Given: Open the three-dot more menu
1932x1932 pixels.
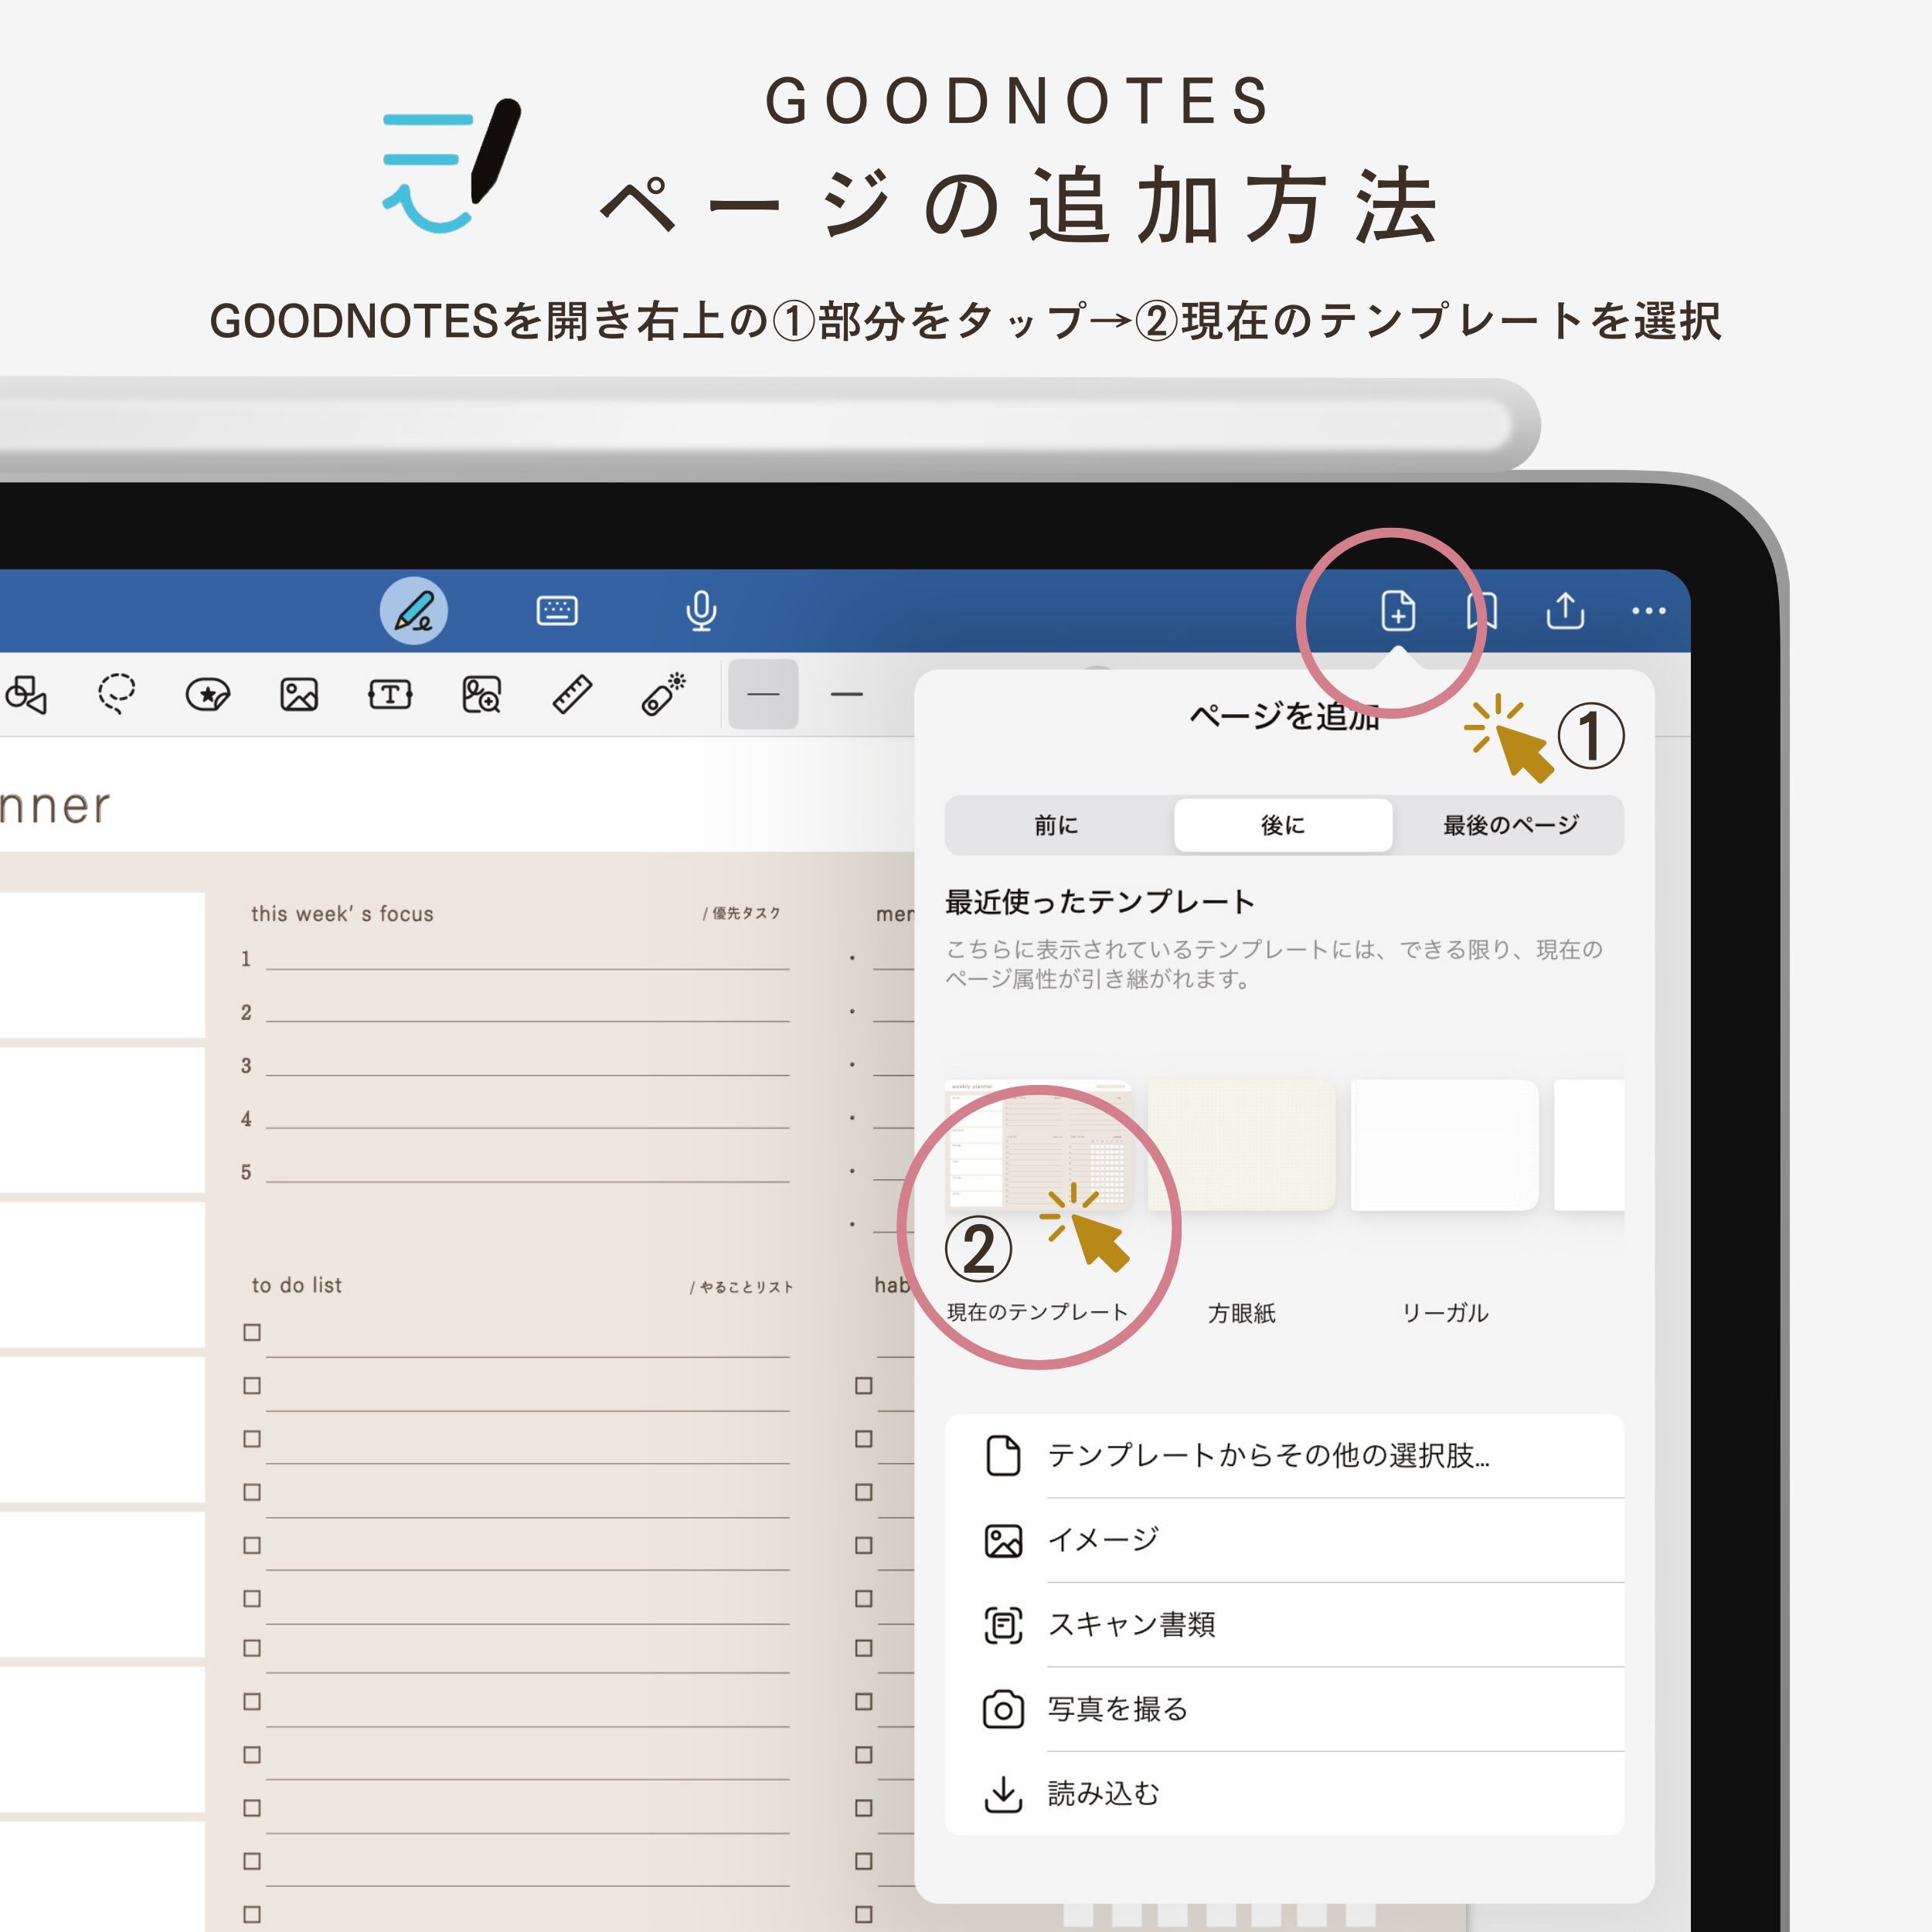Looking at the screenshot, I should (1648, 610).
